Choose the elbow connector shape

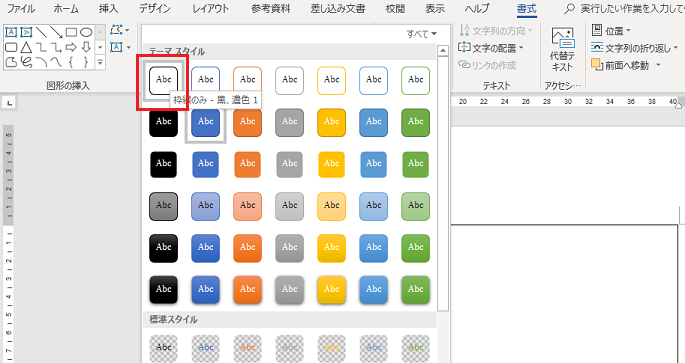[x=41, y=47]
